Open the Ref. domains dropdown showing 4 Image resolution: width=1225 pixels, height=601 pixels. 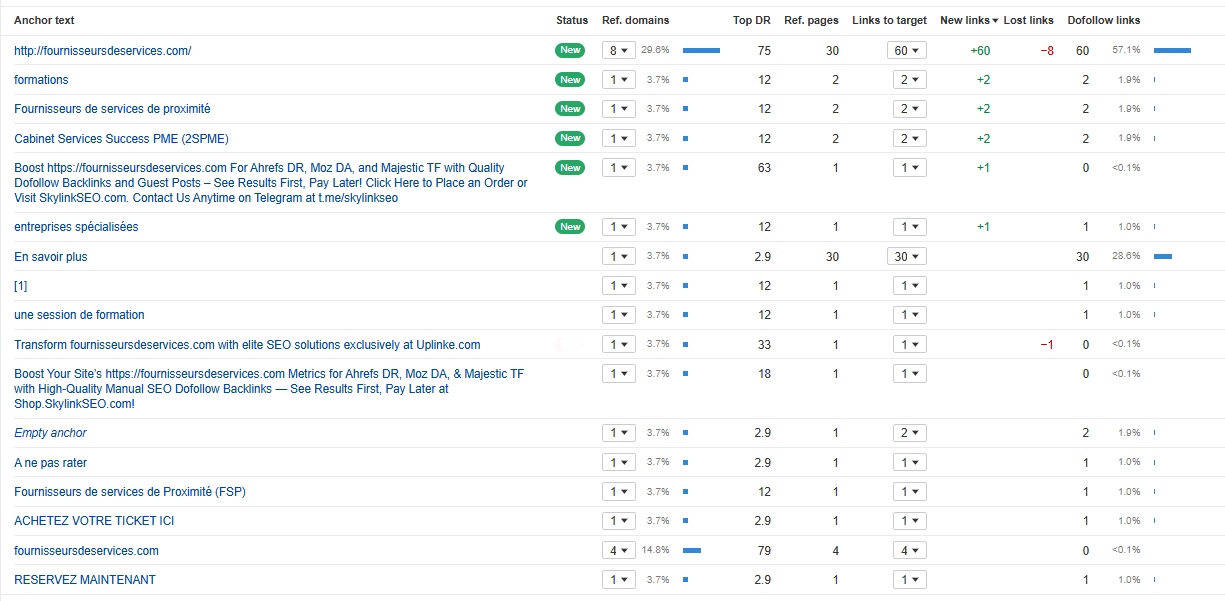point(618,550)
